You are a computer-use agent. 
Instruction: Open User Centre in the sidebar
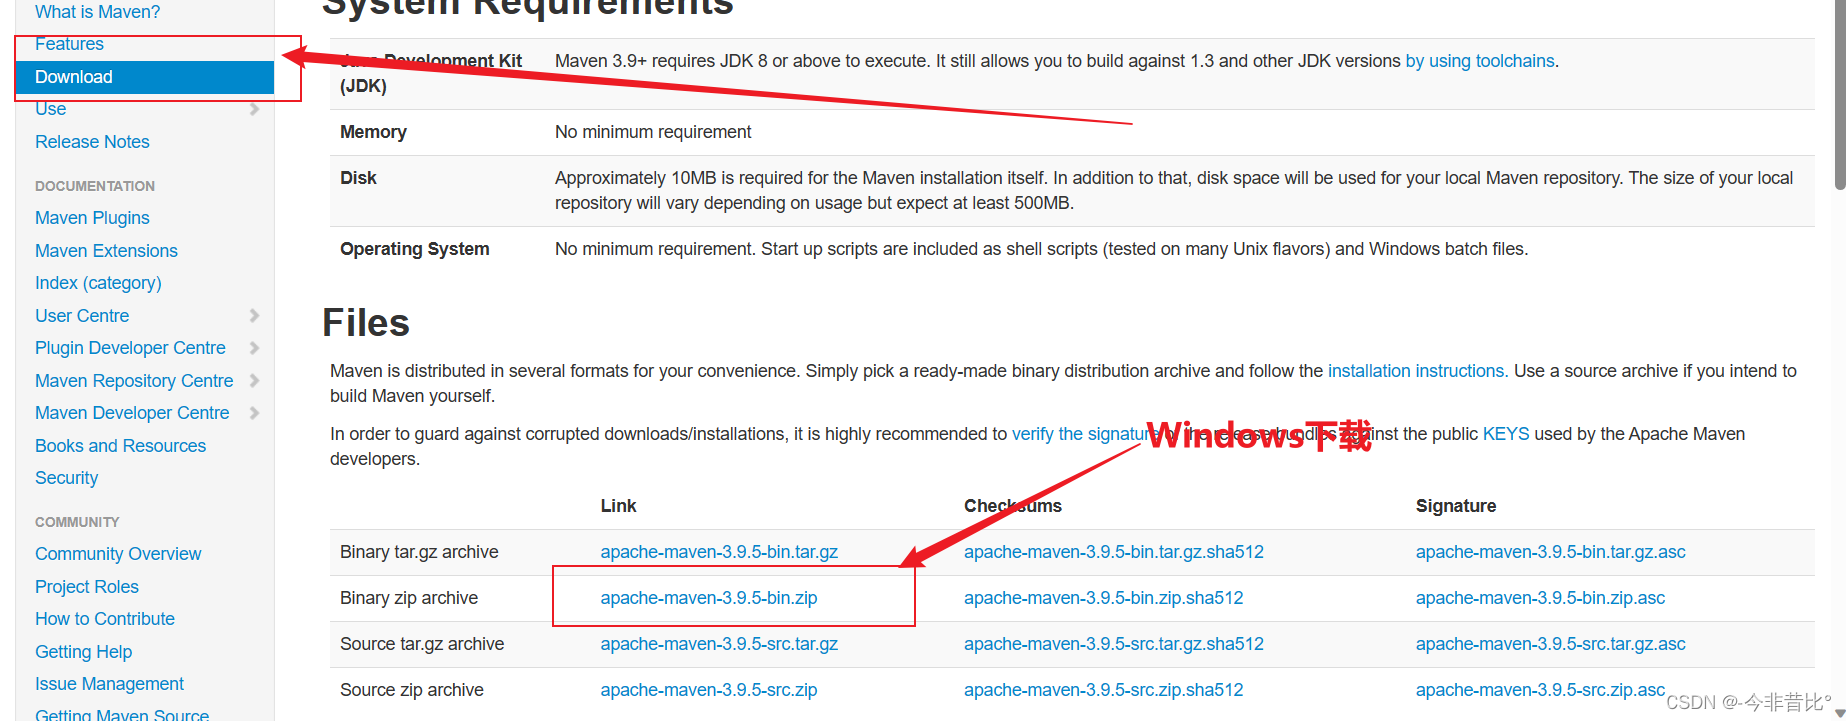(x=82, y=316)
